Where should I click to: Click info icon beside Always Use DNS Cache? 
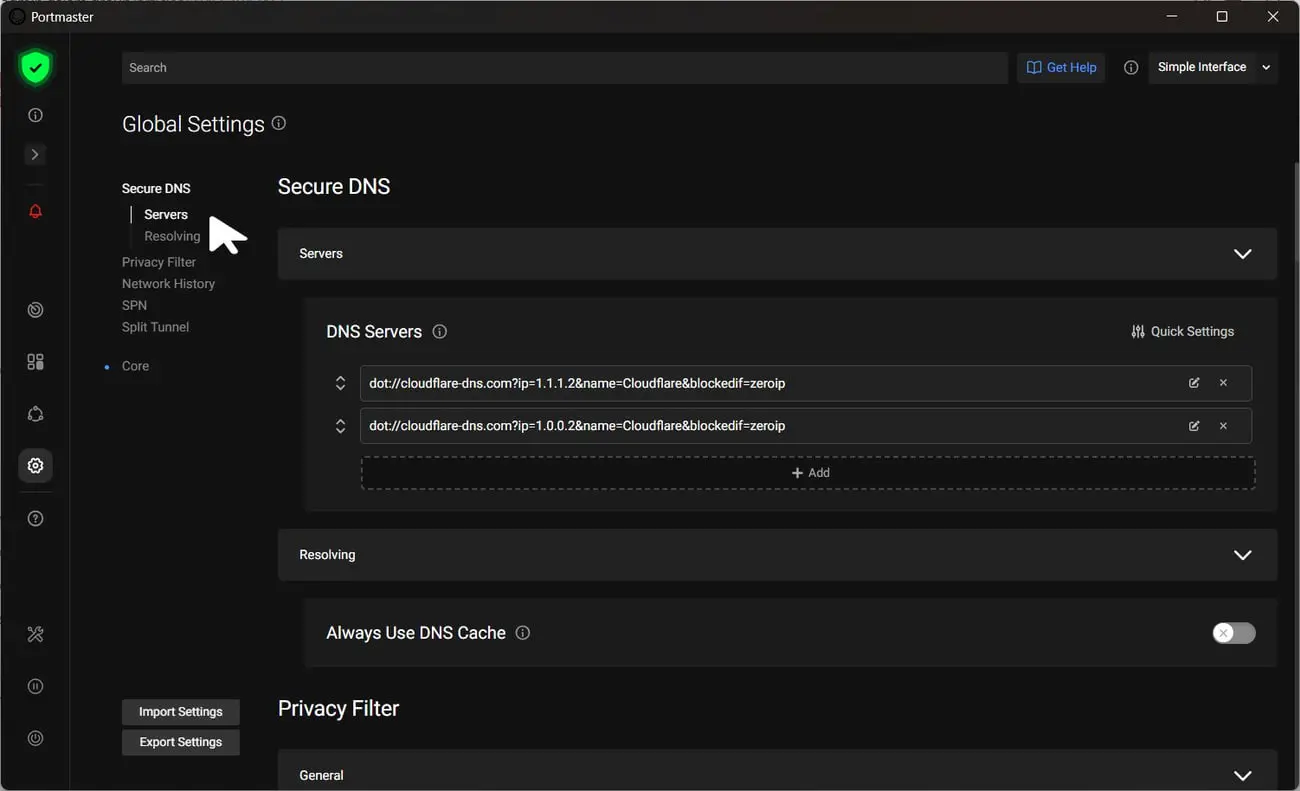click(522, 633)
